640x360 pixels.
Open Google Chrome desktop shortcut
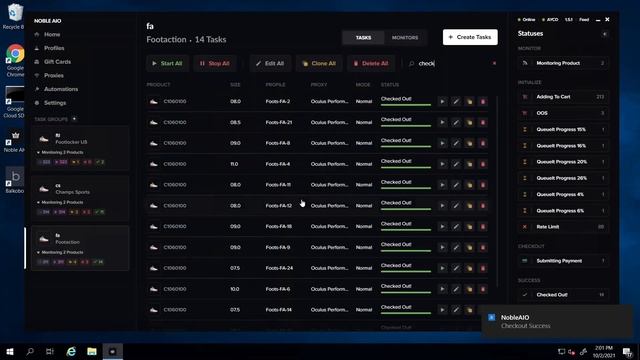pos(15,60)
